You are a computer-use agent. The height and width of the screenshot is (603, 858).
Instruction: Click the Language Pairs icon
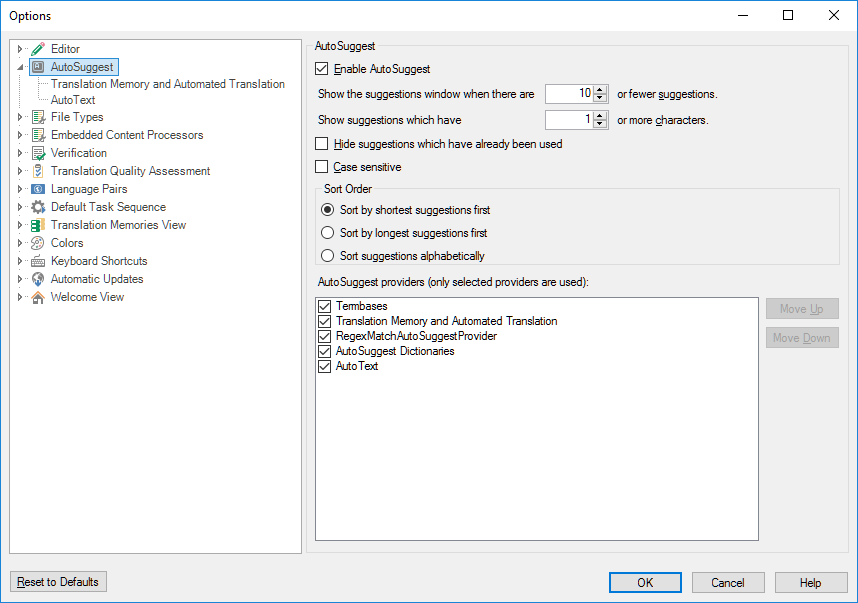(38, 189)
